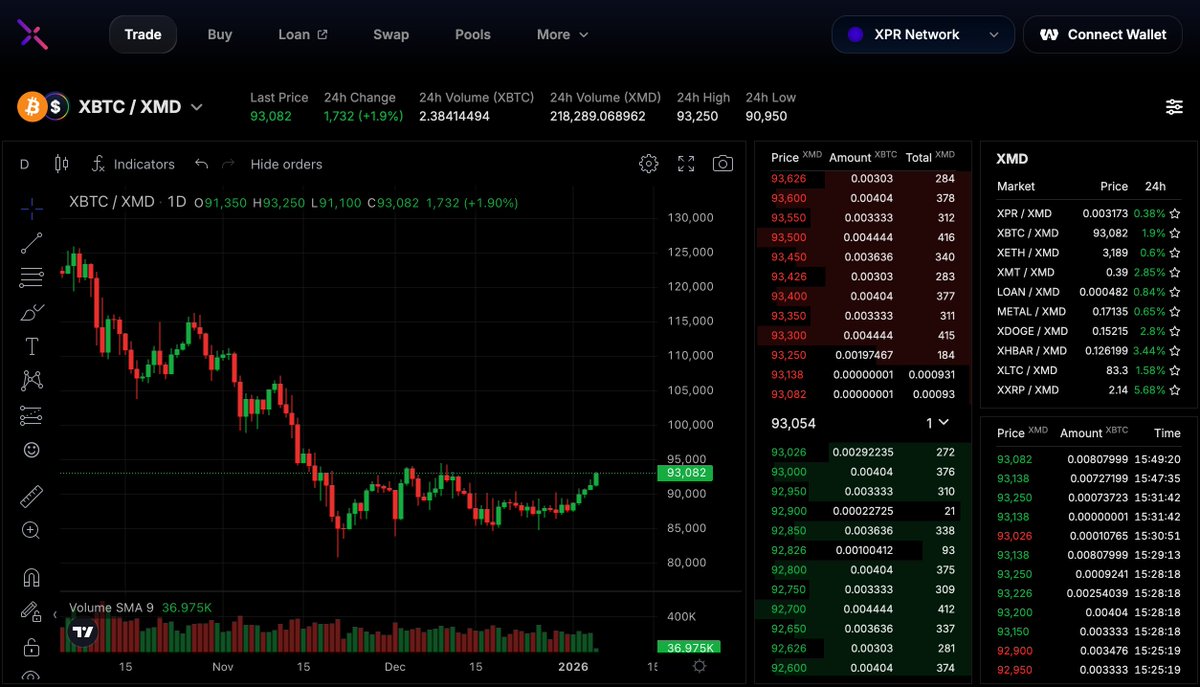Click the 93,250 ask price row
1200x687 pixels.
pos(863,355)
